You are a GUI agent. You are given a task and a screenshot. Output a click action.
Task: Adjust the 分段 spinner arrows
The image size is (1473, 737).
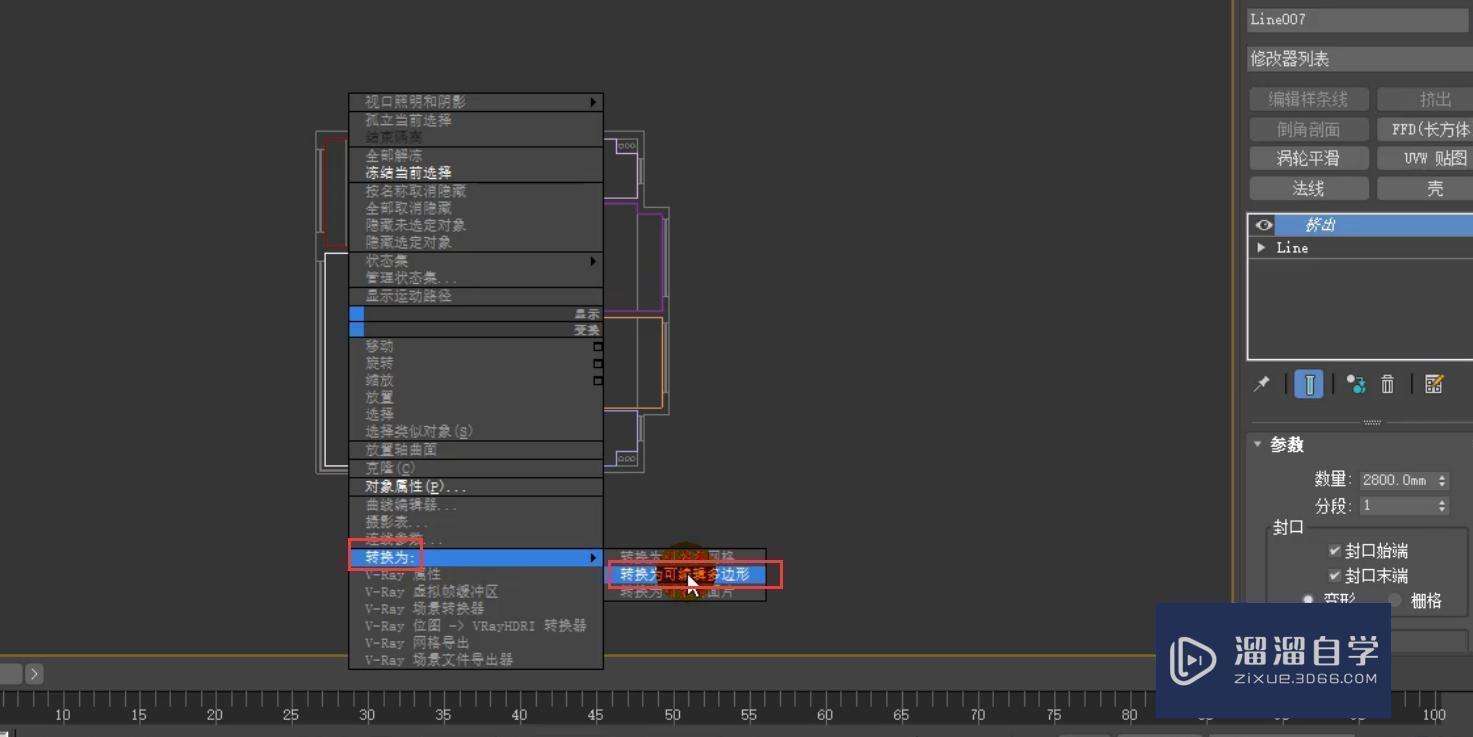[x=1442, y=506]
